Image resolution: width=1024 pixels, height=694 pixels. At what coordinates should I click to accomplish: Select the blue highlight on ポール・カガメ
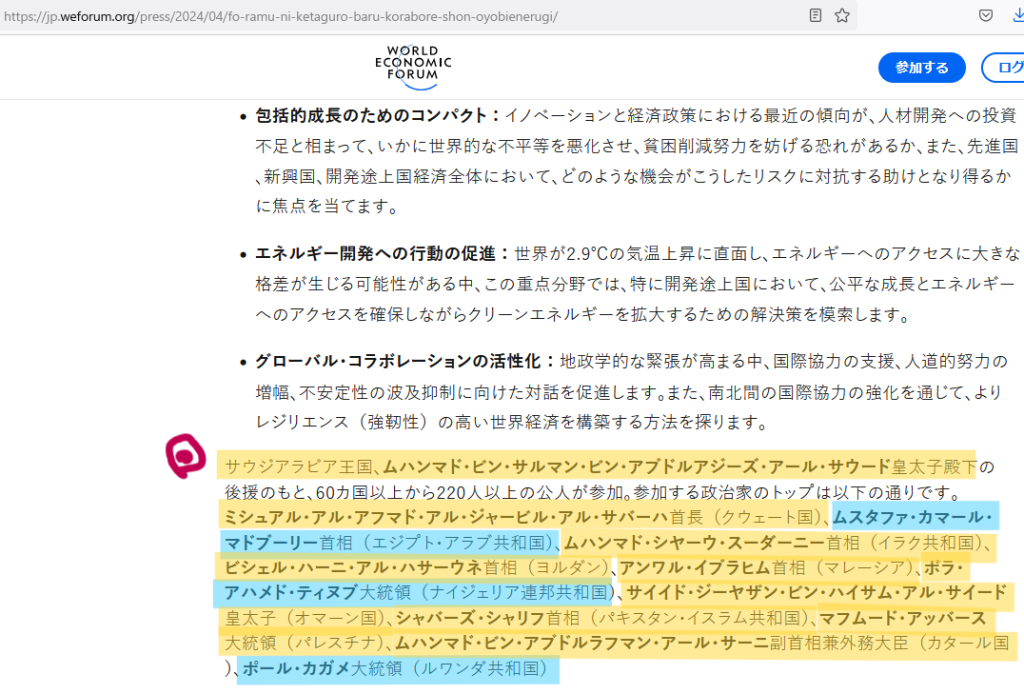coord(295,668)
